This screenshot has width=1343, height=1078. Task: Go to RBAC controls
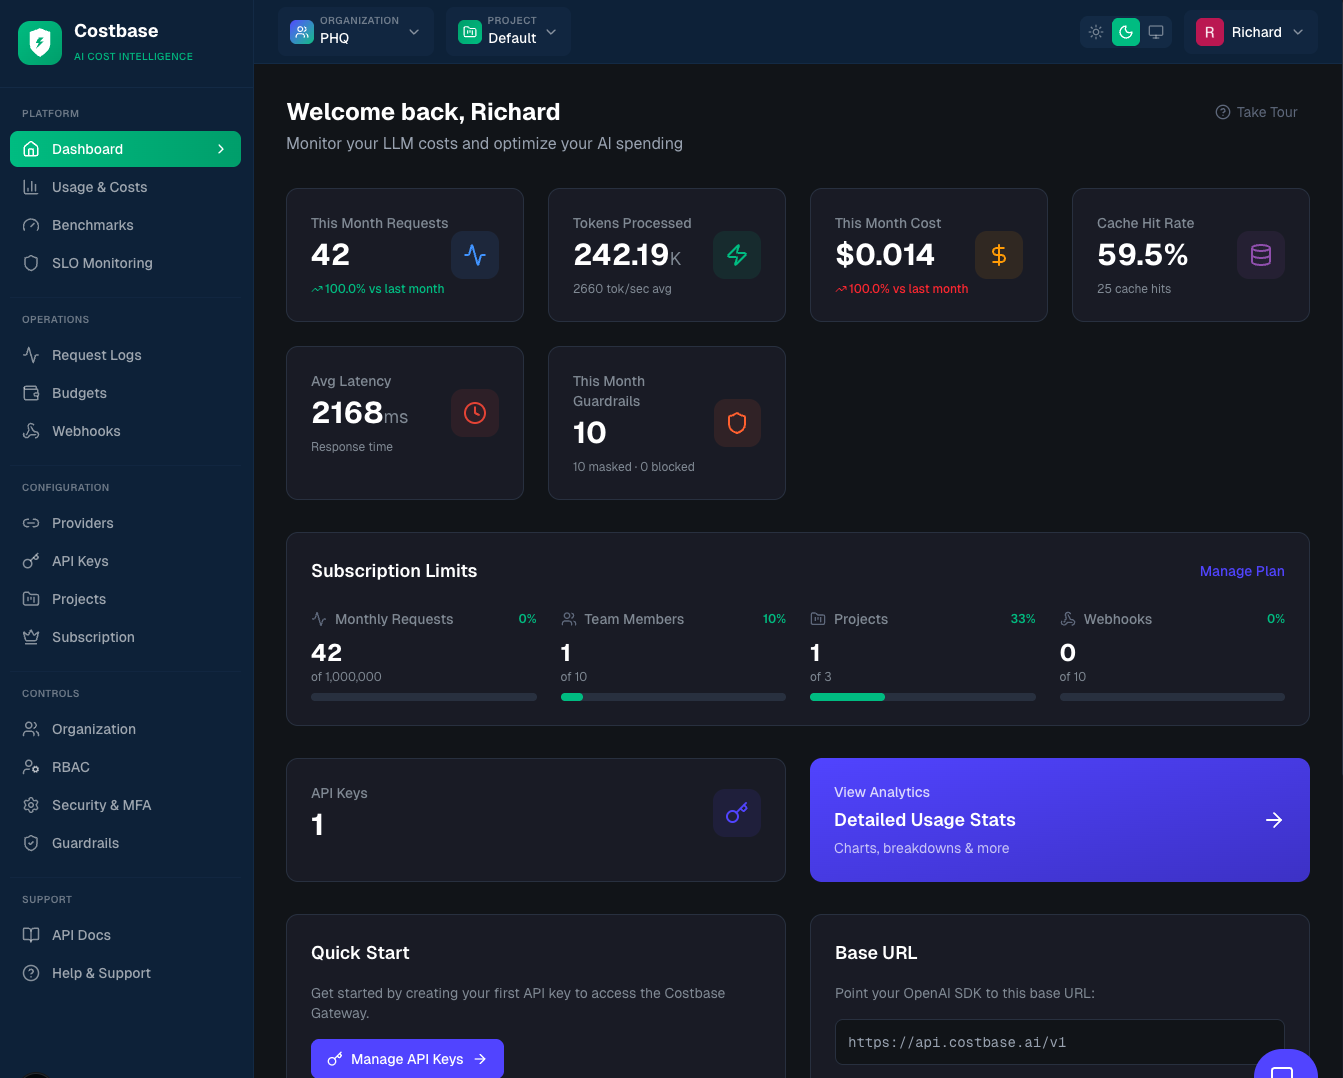125,767
